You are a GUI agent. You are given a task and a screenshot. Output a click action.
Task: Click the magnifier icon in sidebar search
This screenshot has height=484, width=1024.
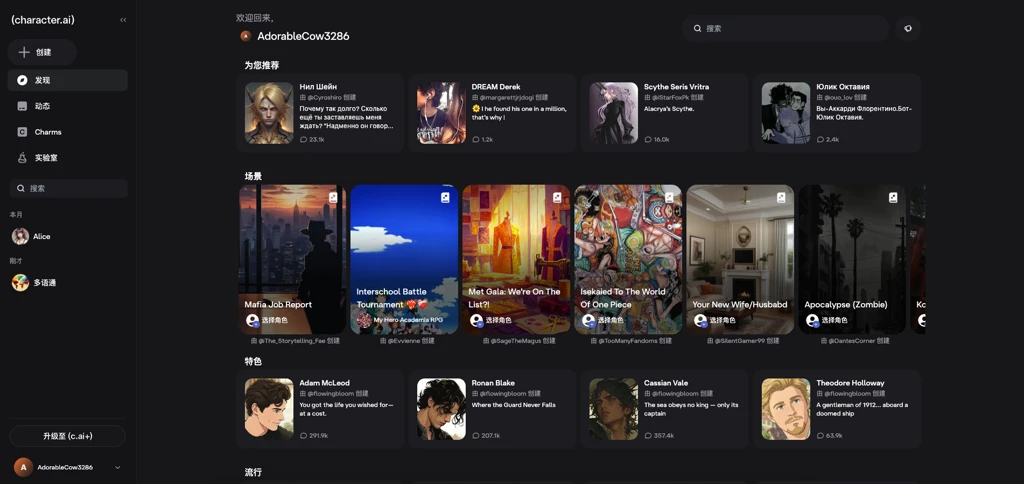point(21,188)
